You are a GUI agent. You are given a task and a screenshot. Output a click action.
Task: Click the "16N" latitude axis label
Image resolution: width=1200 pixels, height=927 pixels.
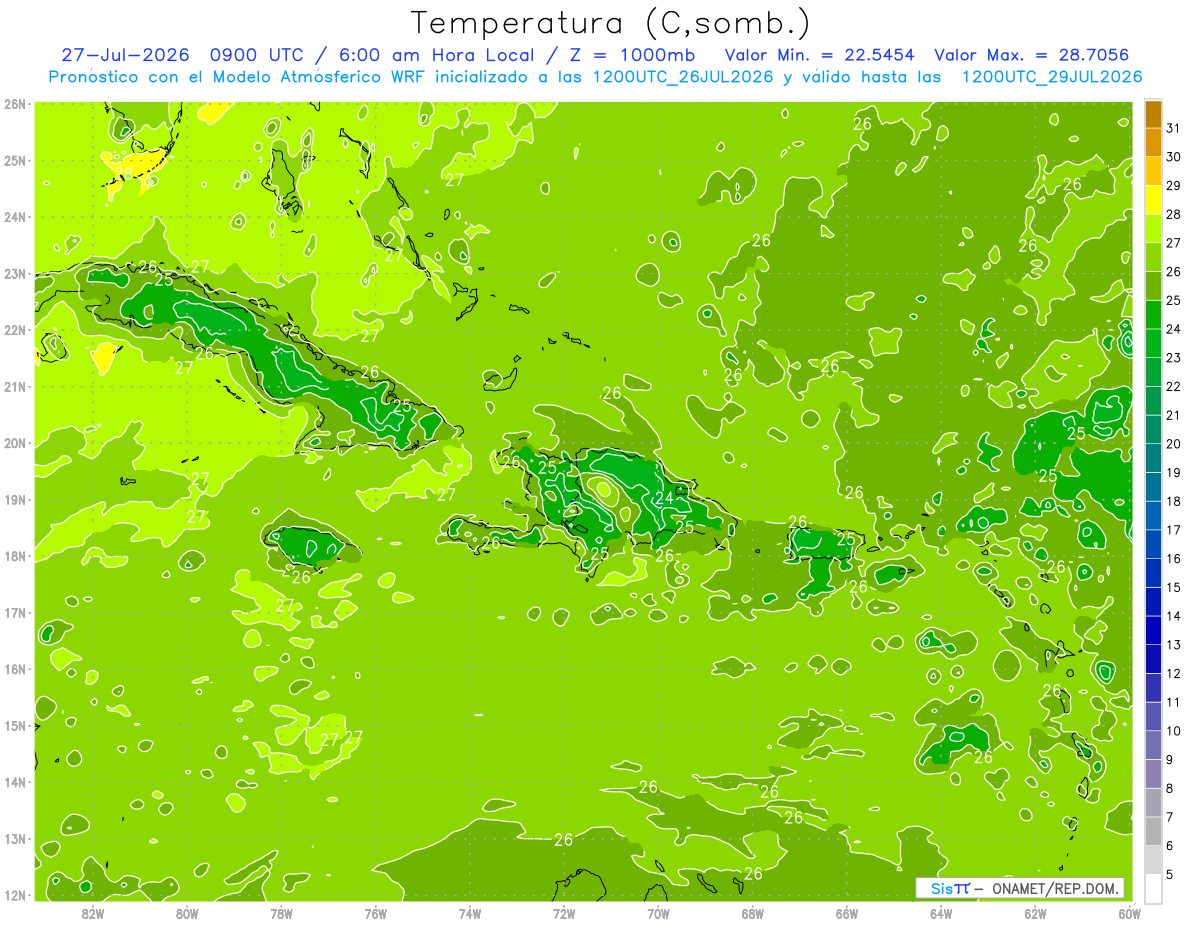[x=15, y=670]
